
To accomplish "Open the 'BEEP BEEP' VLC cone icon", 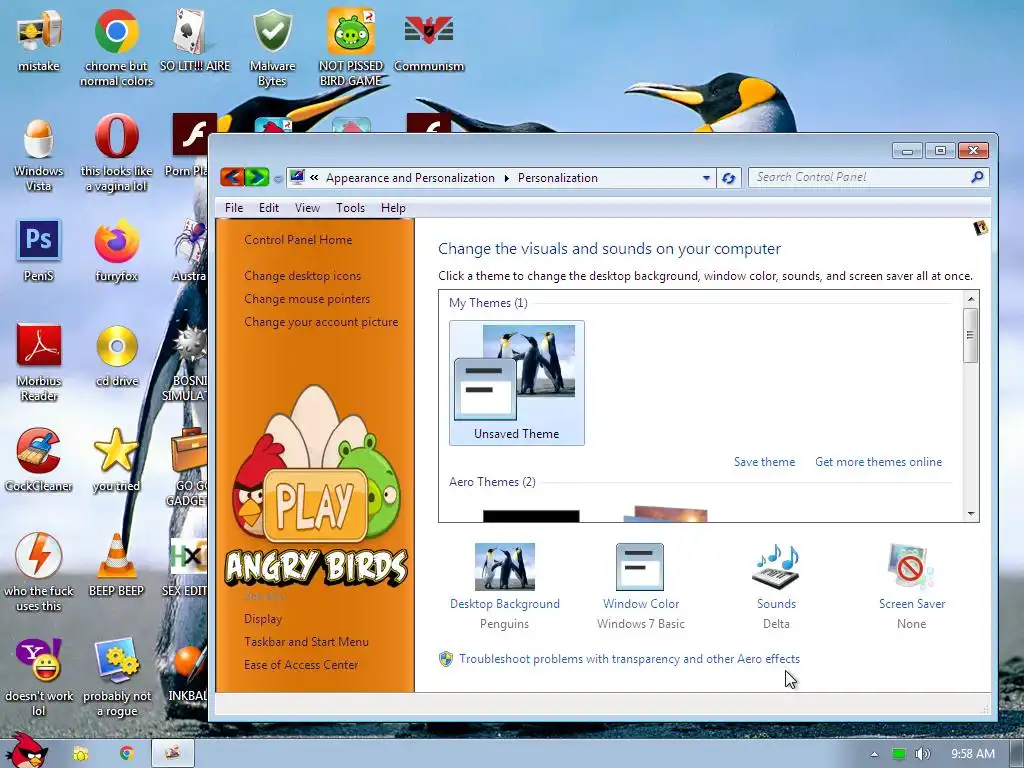I will (x=116, y=564).
